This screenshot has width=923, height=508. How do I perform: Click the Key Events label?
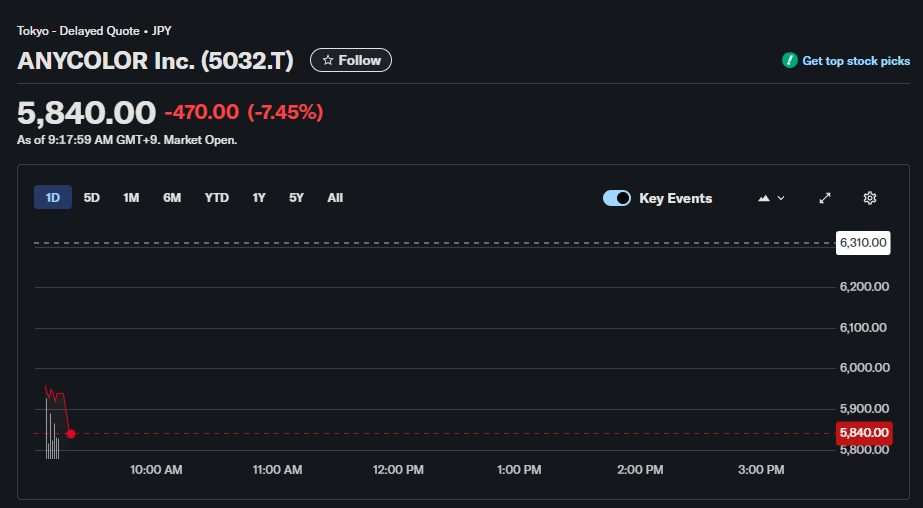[x=676, y=198]
